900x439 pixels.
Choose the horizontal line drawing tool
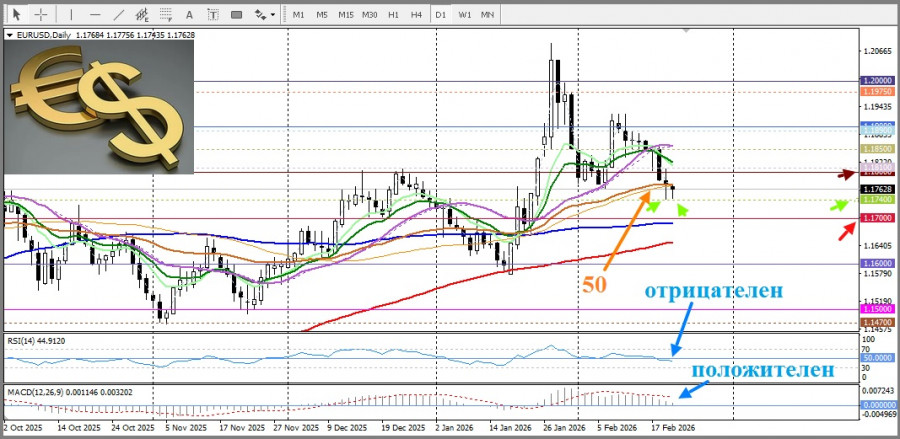coord(94,15)
